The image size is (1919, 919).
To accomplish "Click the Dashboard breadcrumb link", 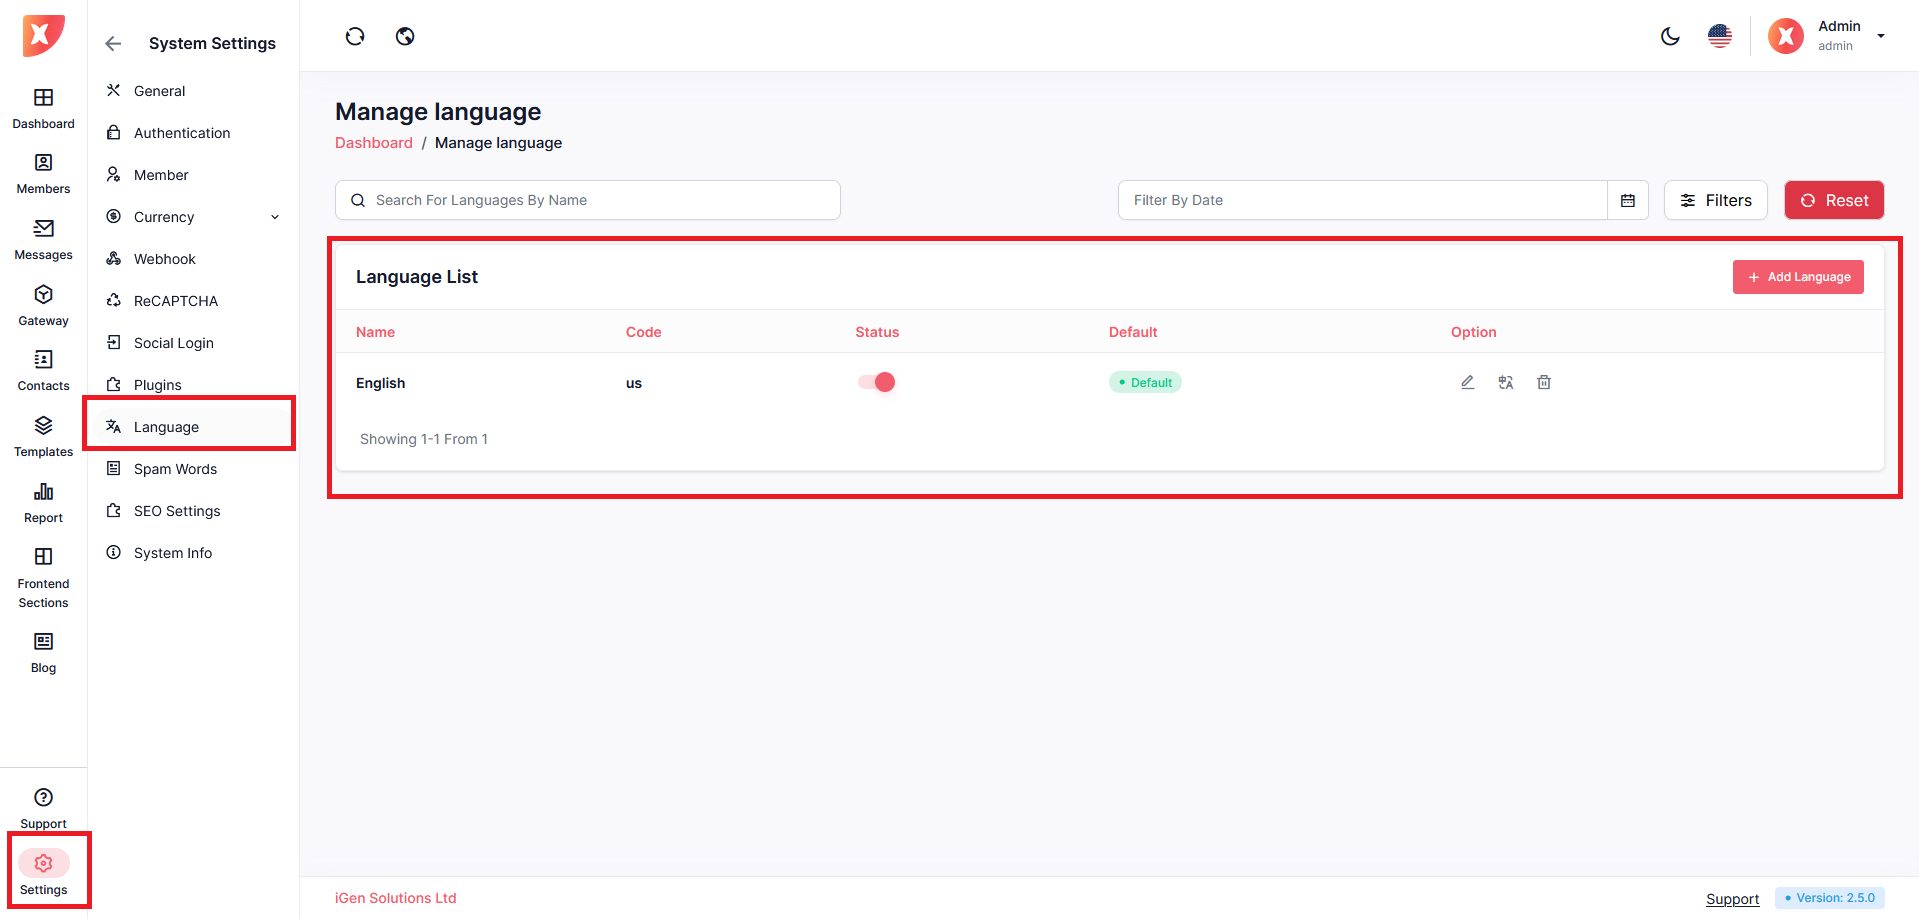I will coord(373,143).
